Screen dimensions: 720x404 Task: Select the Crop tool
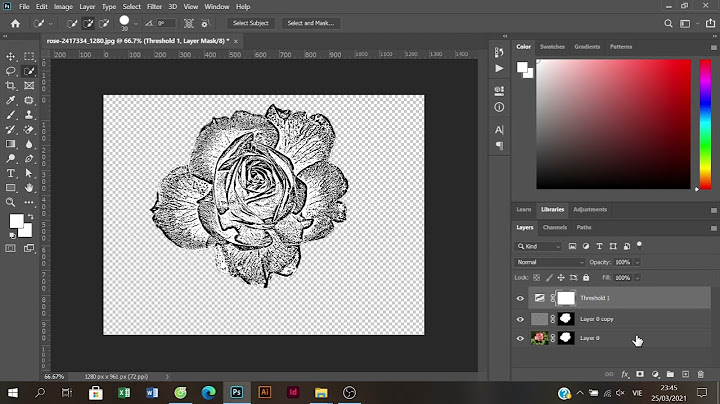(x=10, y=86)
